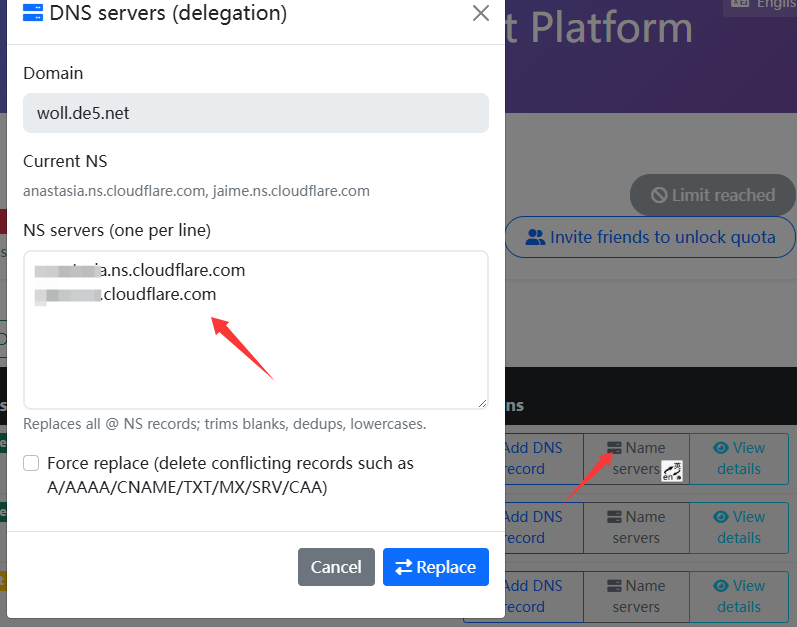Click the translate icon beside first Name servers

[x=672, y=471]
